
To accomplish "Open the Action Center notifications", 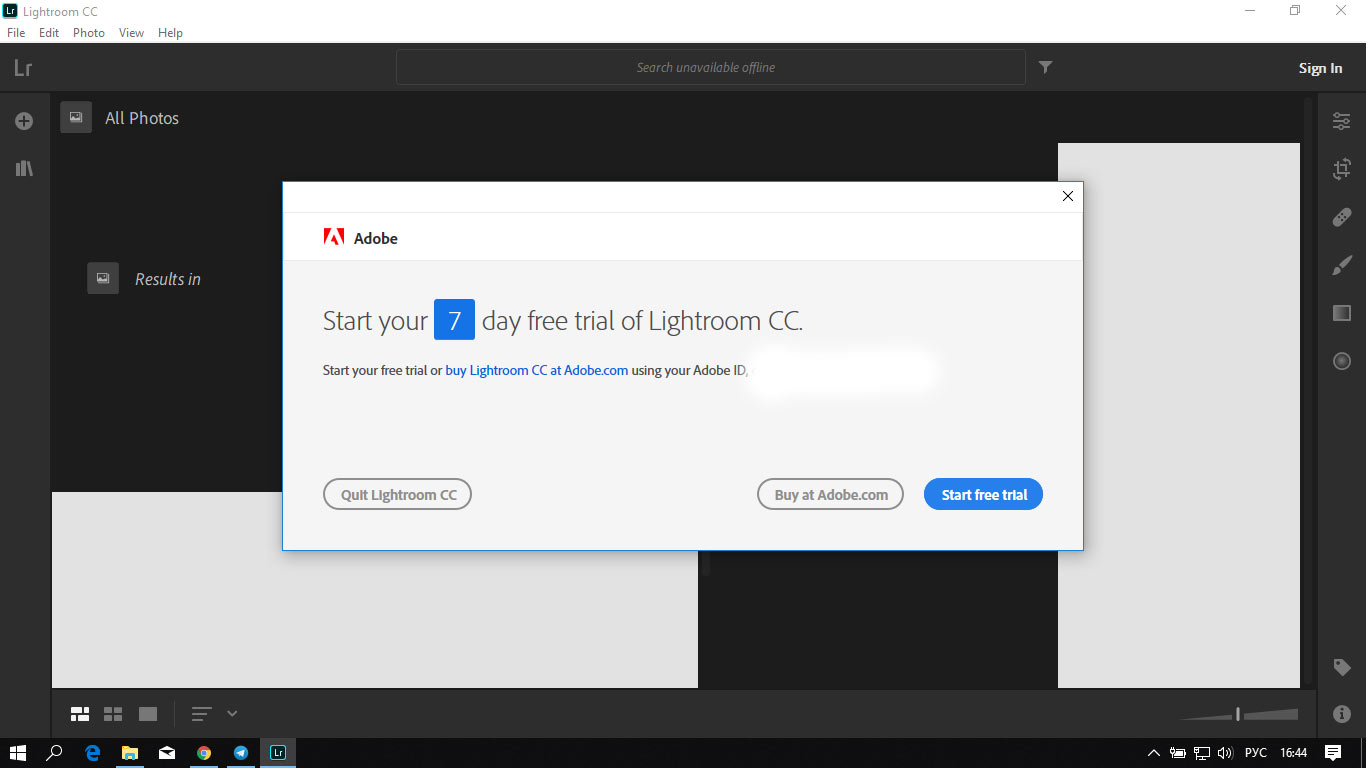I will [1333, 753].
